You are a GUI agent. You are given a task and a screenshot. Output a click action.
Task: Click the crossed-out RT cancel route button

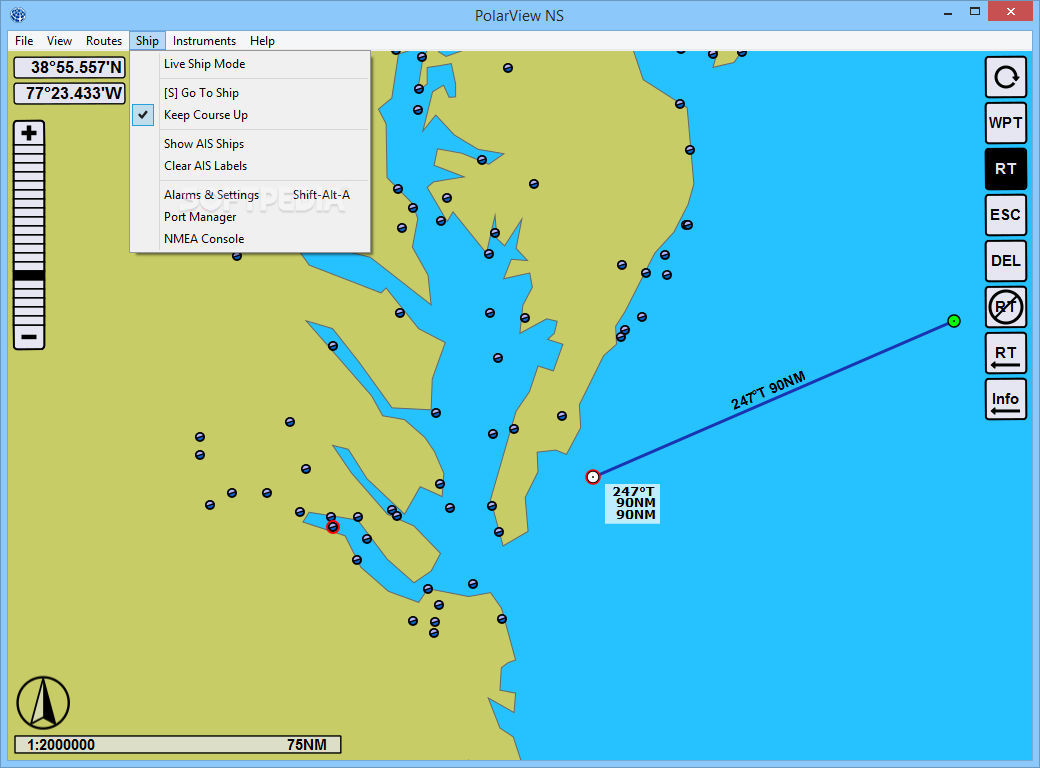[1006, 307]
